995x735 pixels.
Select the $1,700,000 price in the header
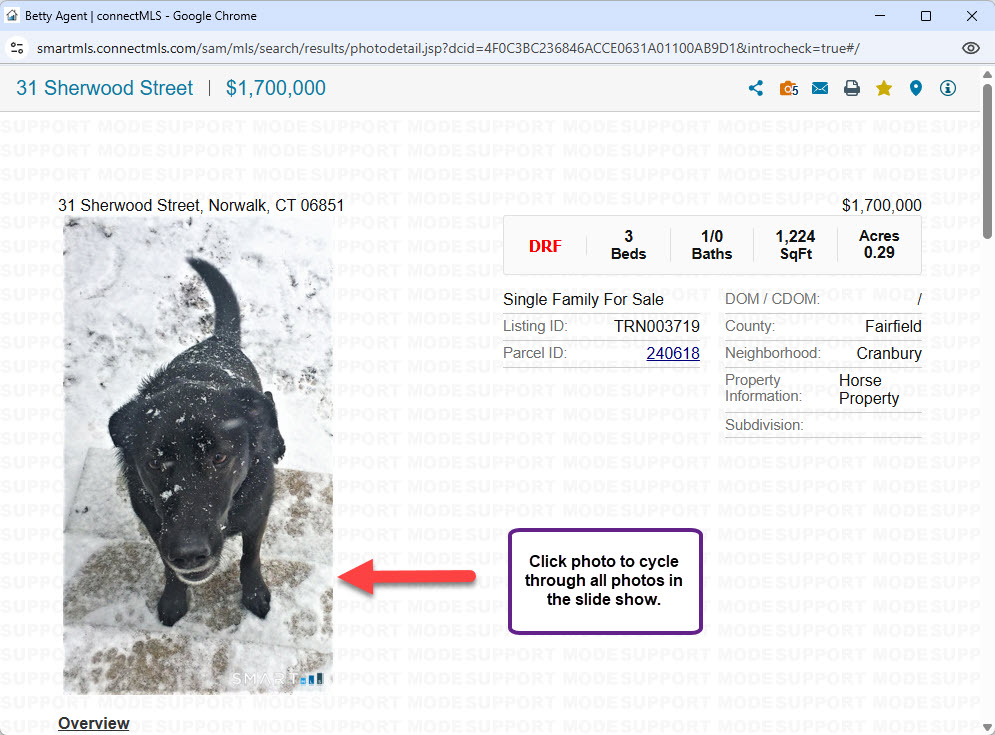tap(275, 88)
